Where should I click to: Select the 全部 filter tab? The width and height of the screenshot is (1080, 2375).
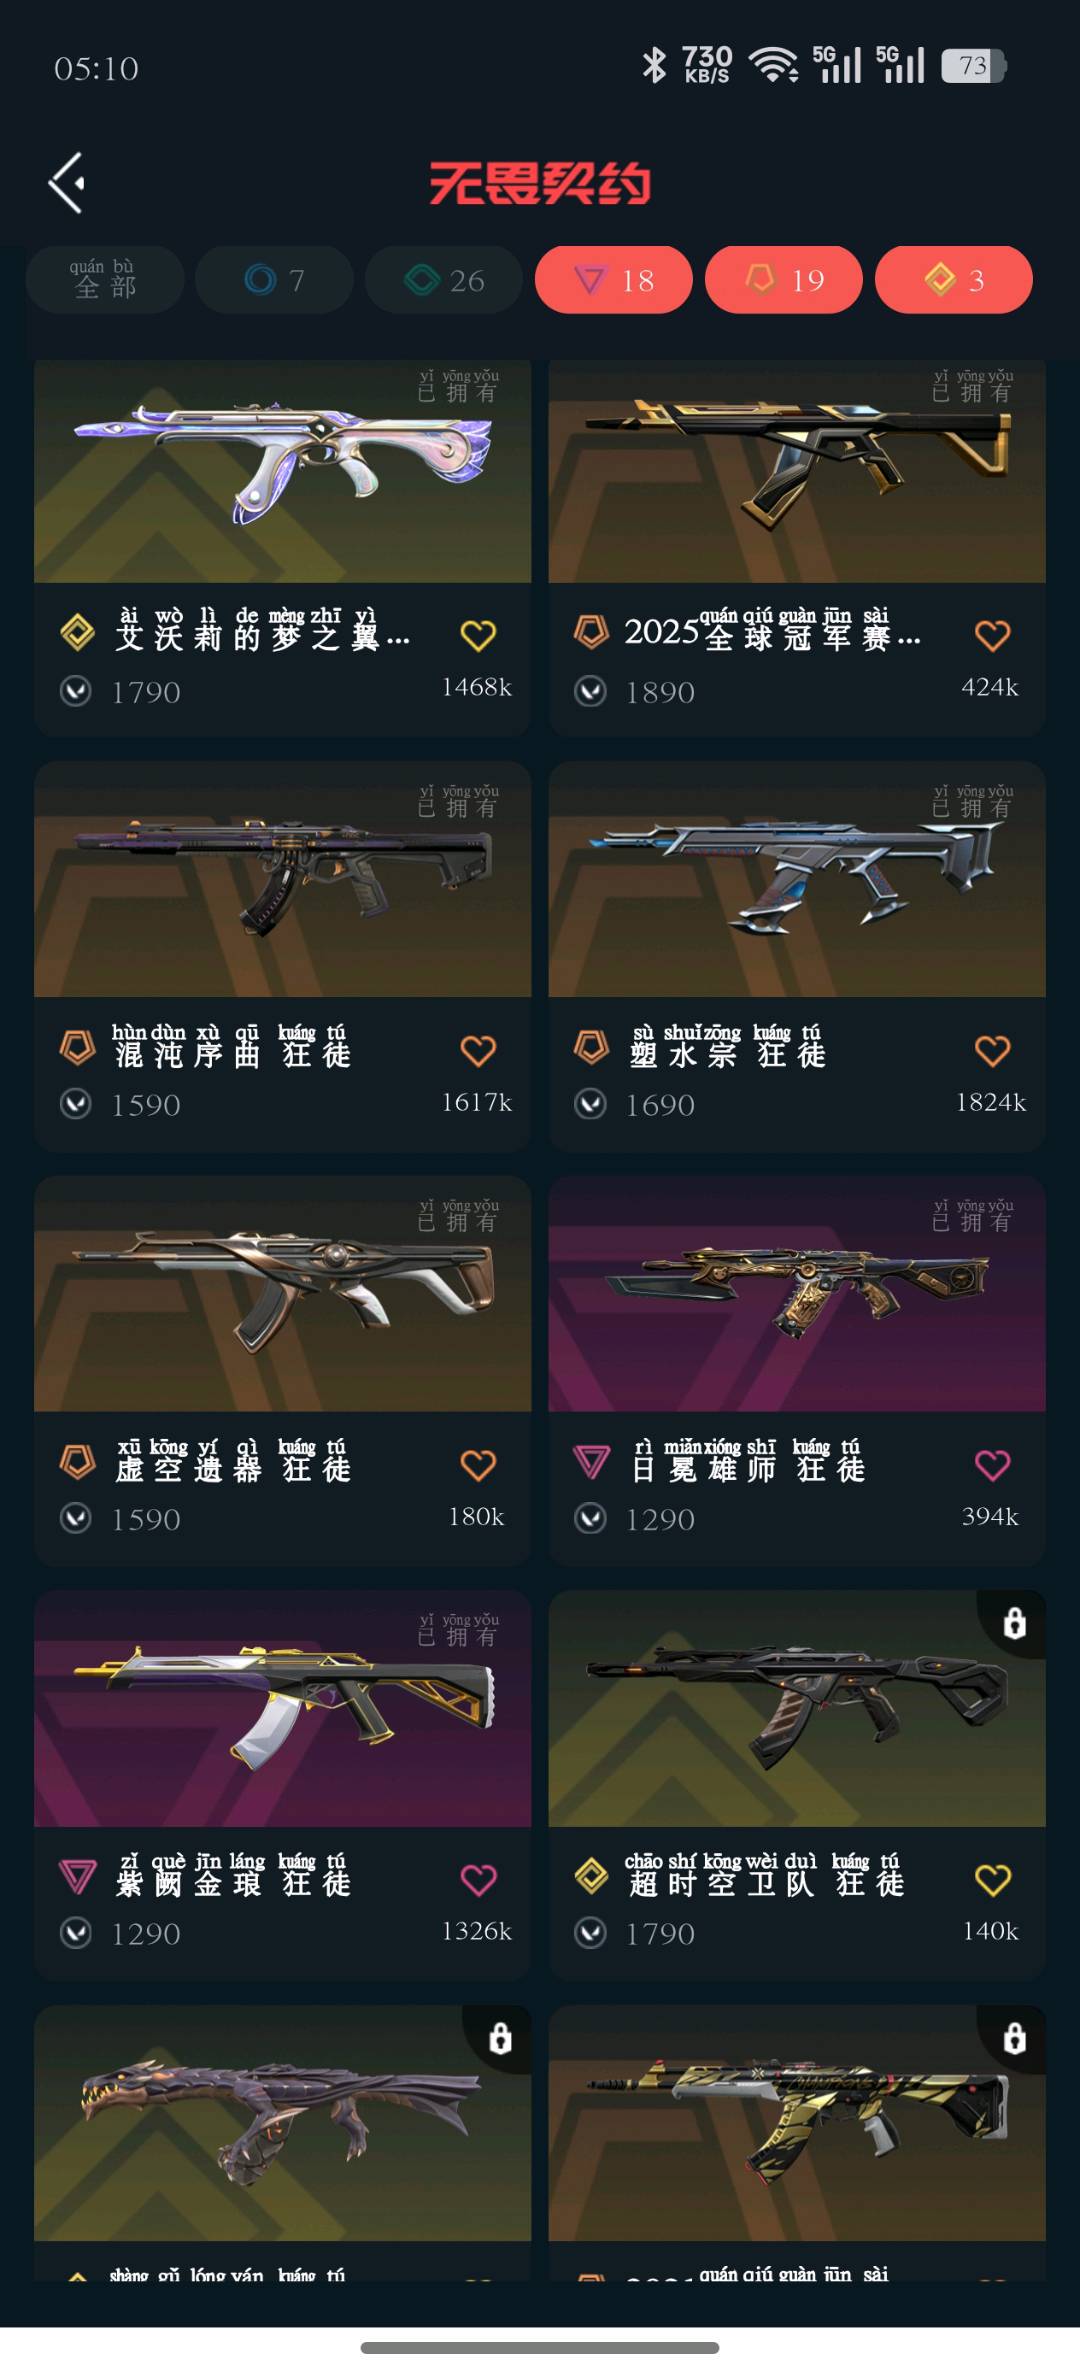point(105,280)
